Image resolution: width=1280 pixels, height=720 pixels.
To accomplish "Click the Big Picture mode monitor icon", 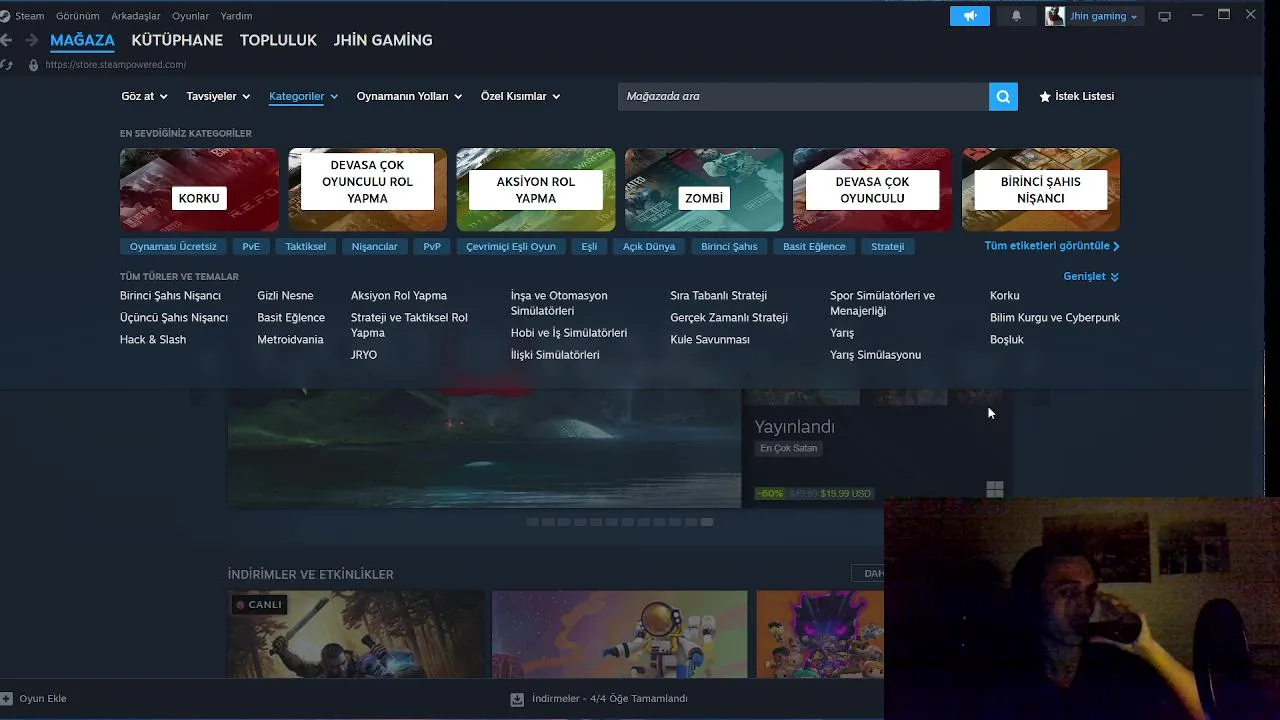I will (1164, 16).
